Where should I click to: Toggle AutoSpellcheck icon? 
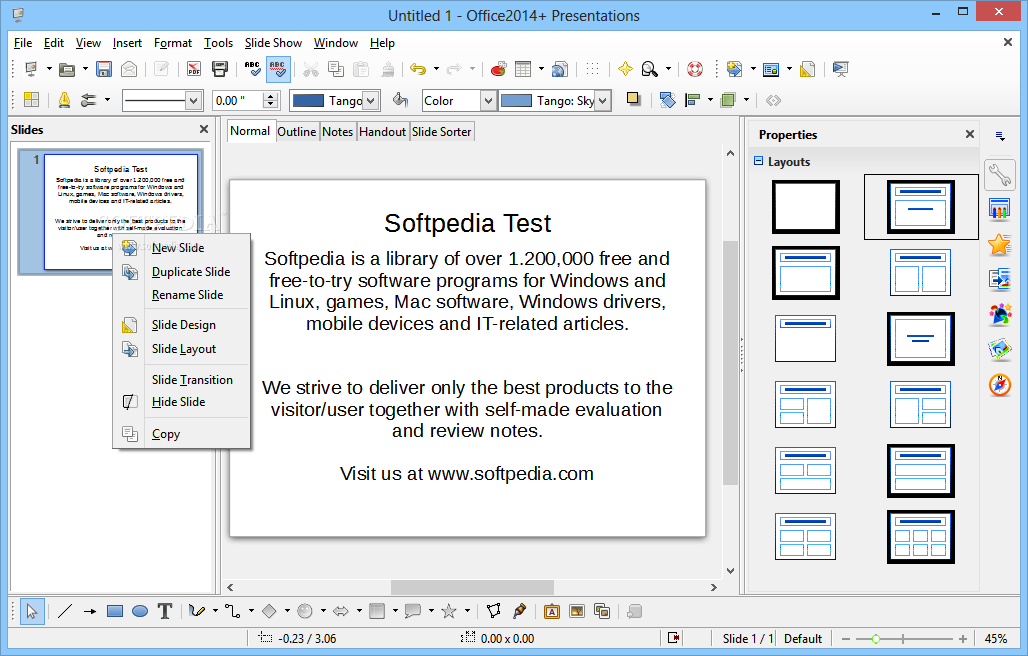(278, 69)
